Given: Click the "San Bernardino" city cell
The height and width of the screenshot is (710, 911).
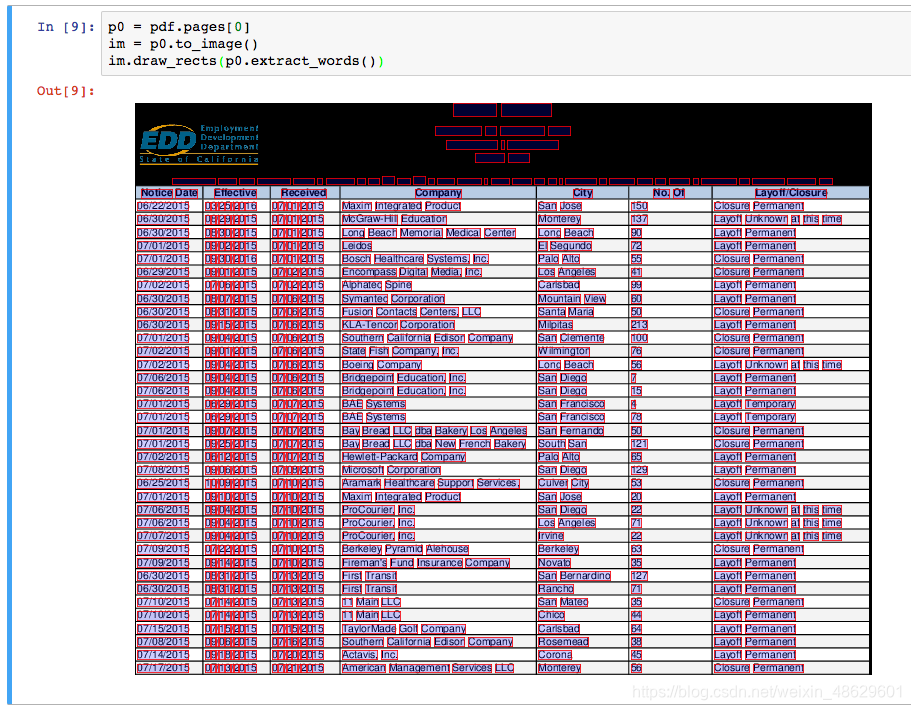Looking at the screenshot, I should coord(574,576).
